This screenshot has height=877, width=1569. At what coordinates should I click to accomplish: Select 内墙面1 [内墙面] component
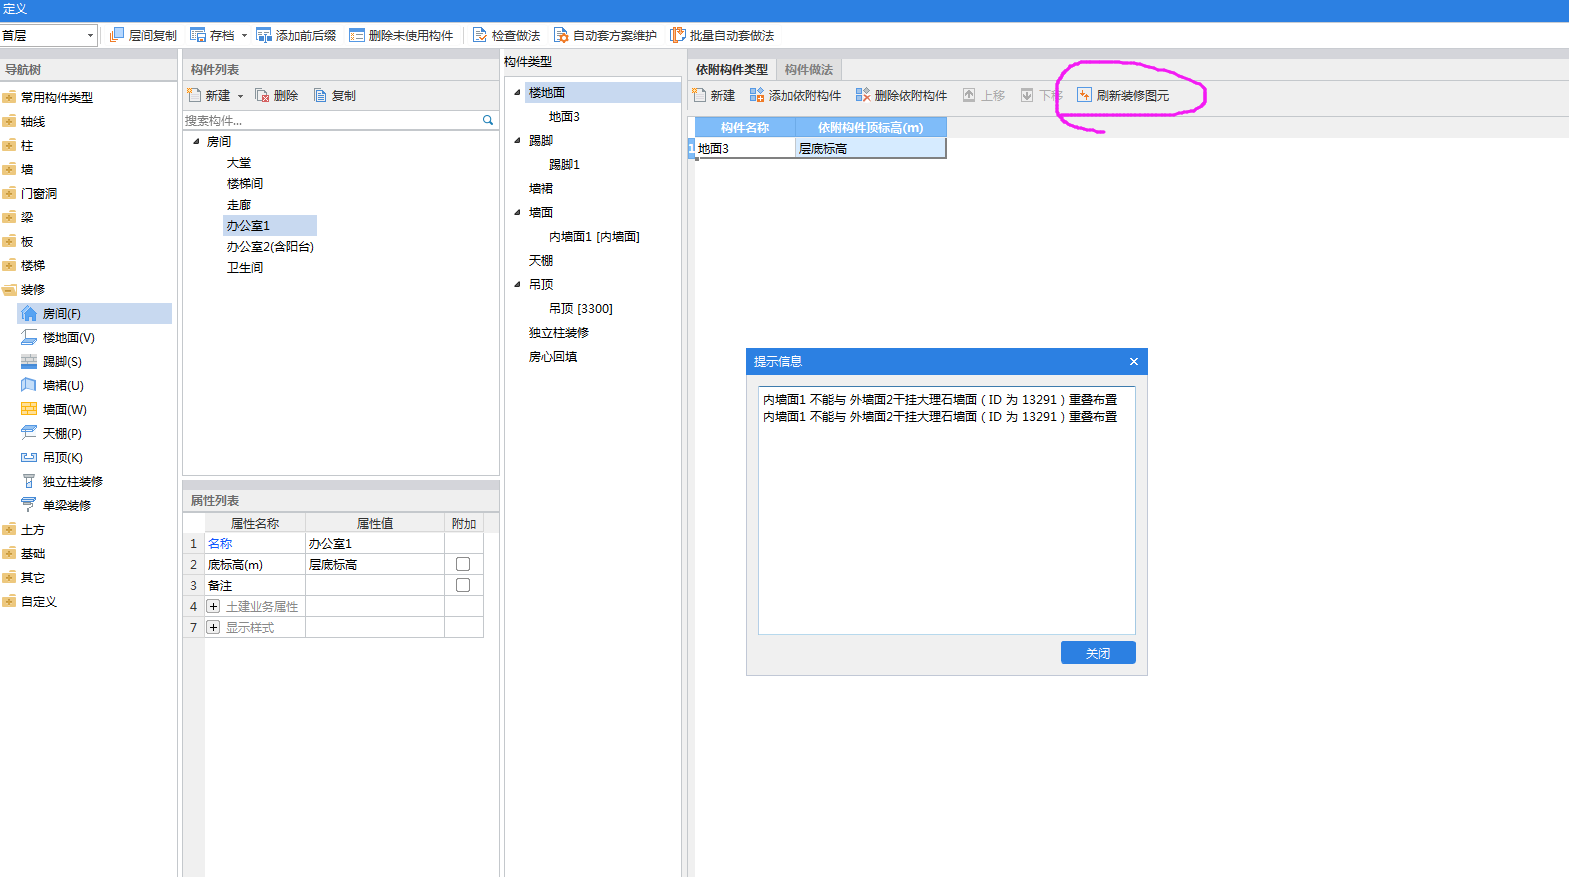pos(594,236)
